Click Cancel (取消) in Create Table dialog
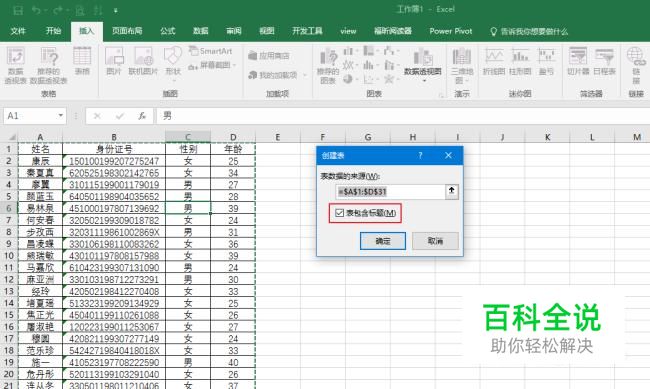The image size is (650, 389). coord(435,241)
